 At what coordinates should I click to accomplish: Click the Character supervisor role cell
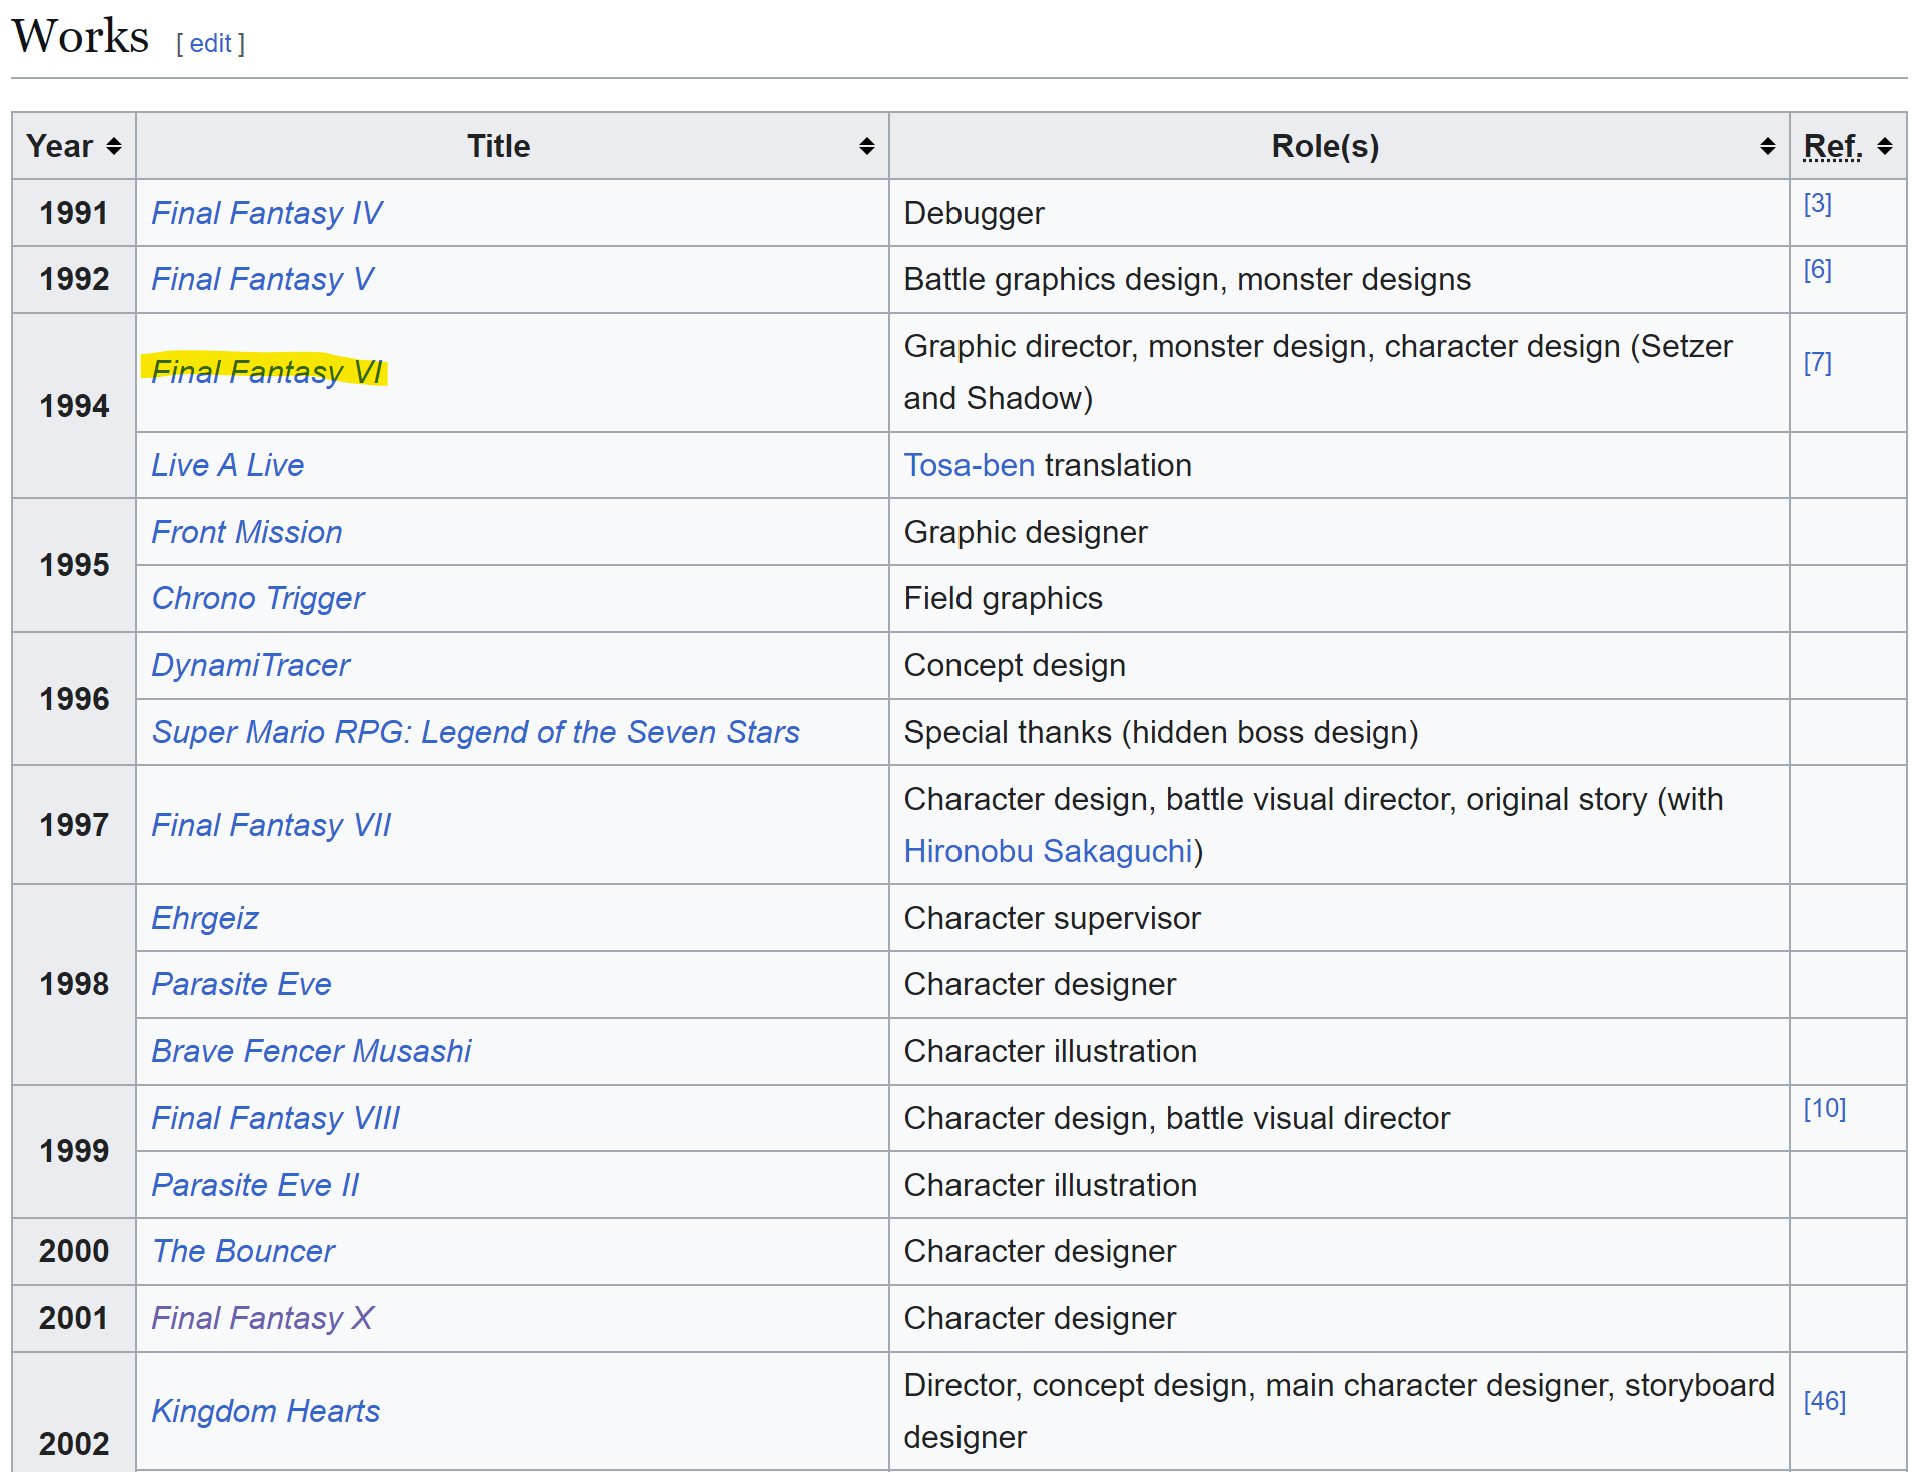(x=1339, y=918)
